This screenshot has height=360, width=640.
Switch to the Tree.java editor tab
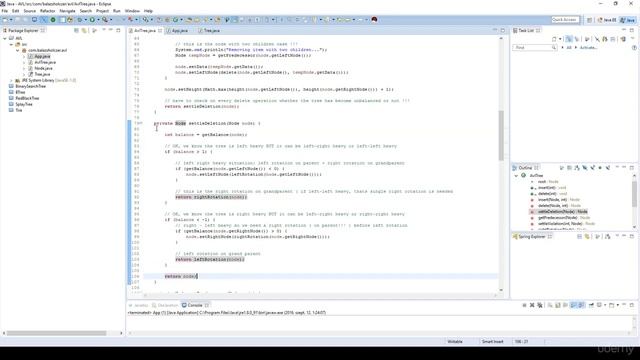(x=209, y=31)
